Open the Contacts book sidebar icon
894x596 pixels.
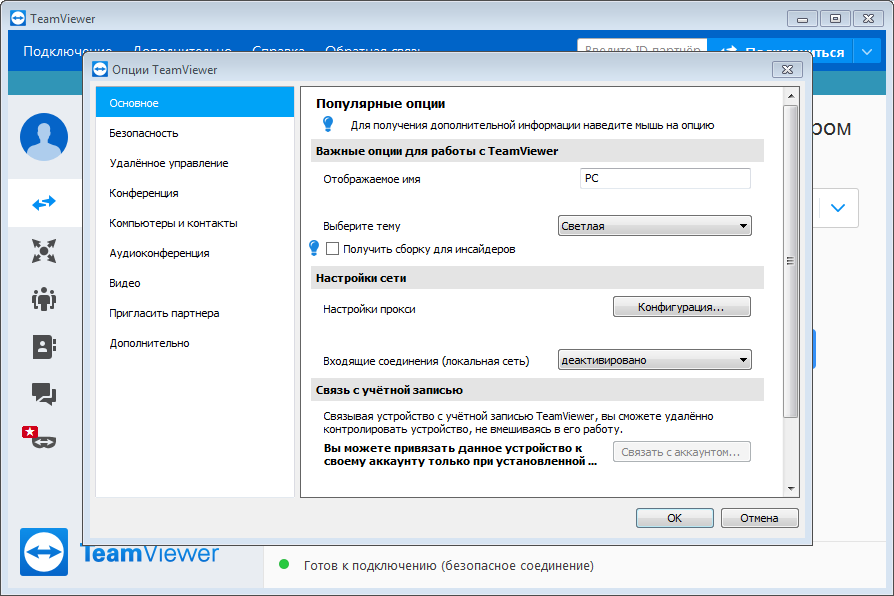click(x=44, y=346)
